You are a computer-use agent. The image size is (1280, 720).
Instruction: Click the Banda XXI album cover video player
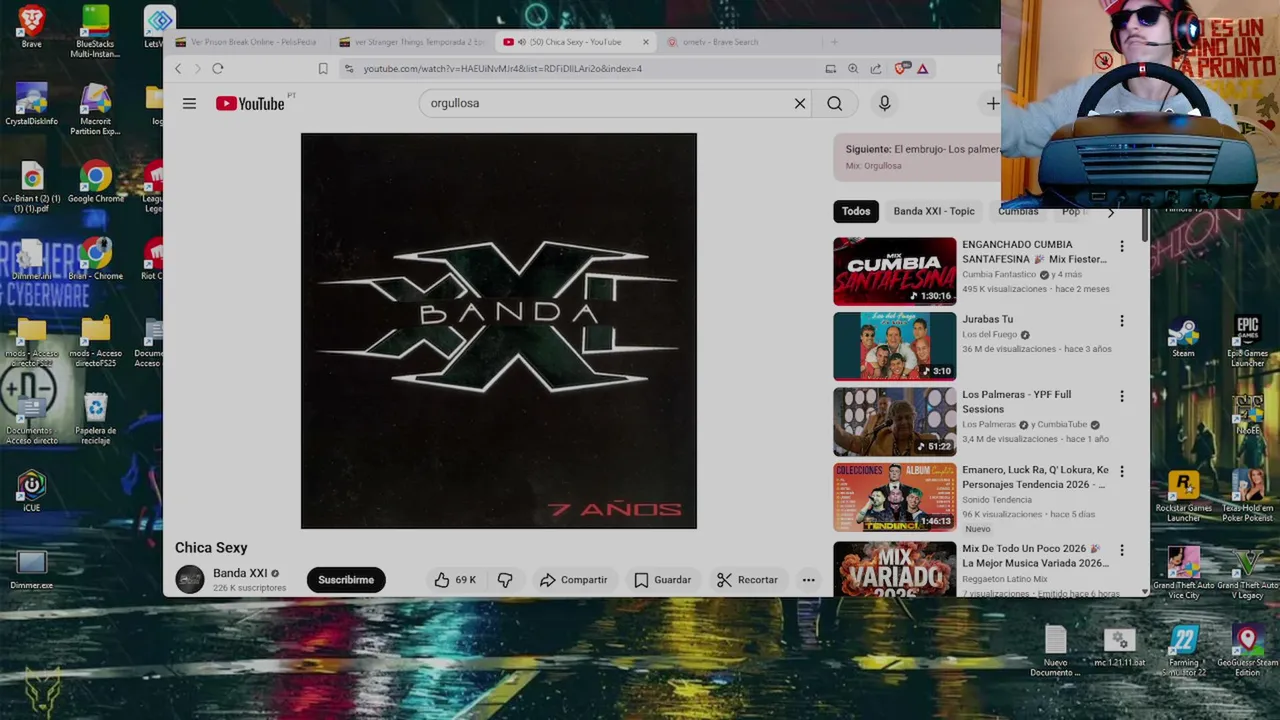[499, 331]
